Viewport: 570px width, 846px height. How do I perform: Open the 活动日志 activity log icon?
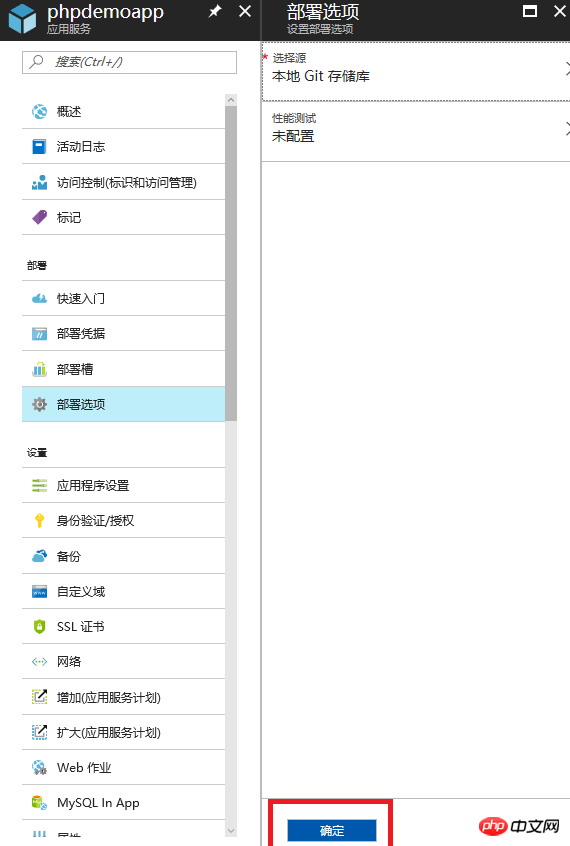click(39, 147)
